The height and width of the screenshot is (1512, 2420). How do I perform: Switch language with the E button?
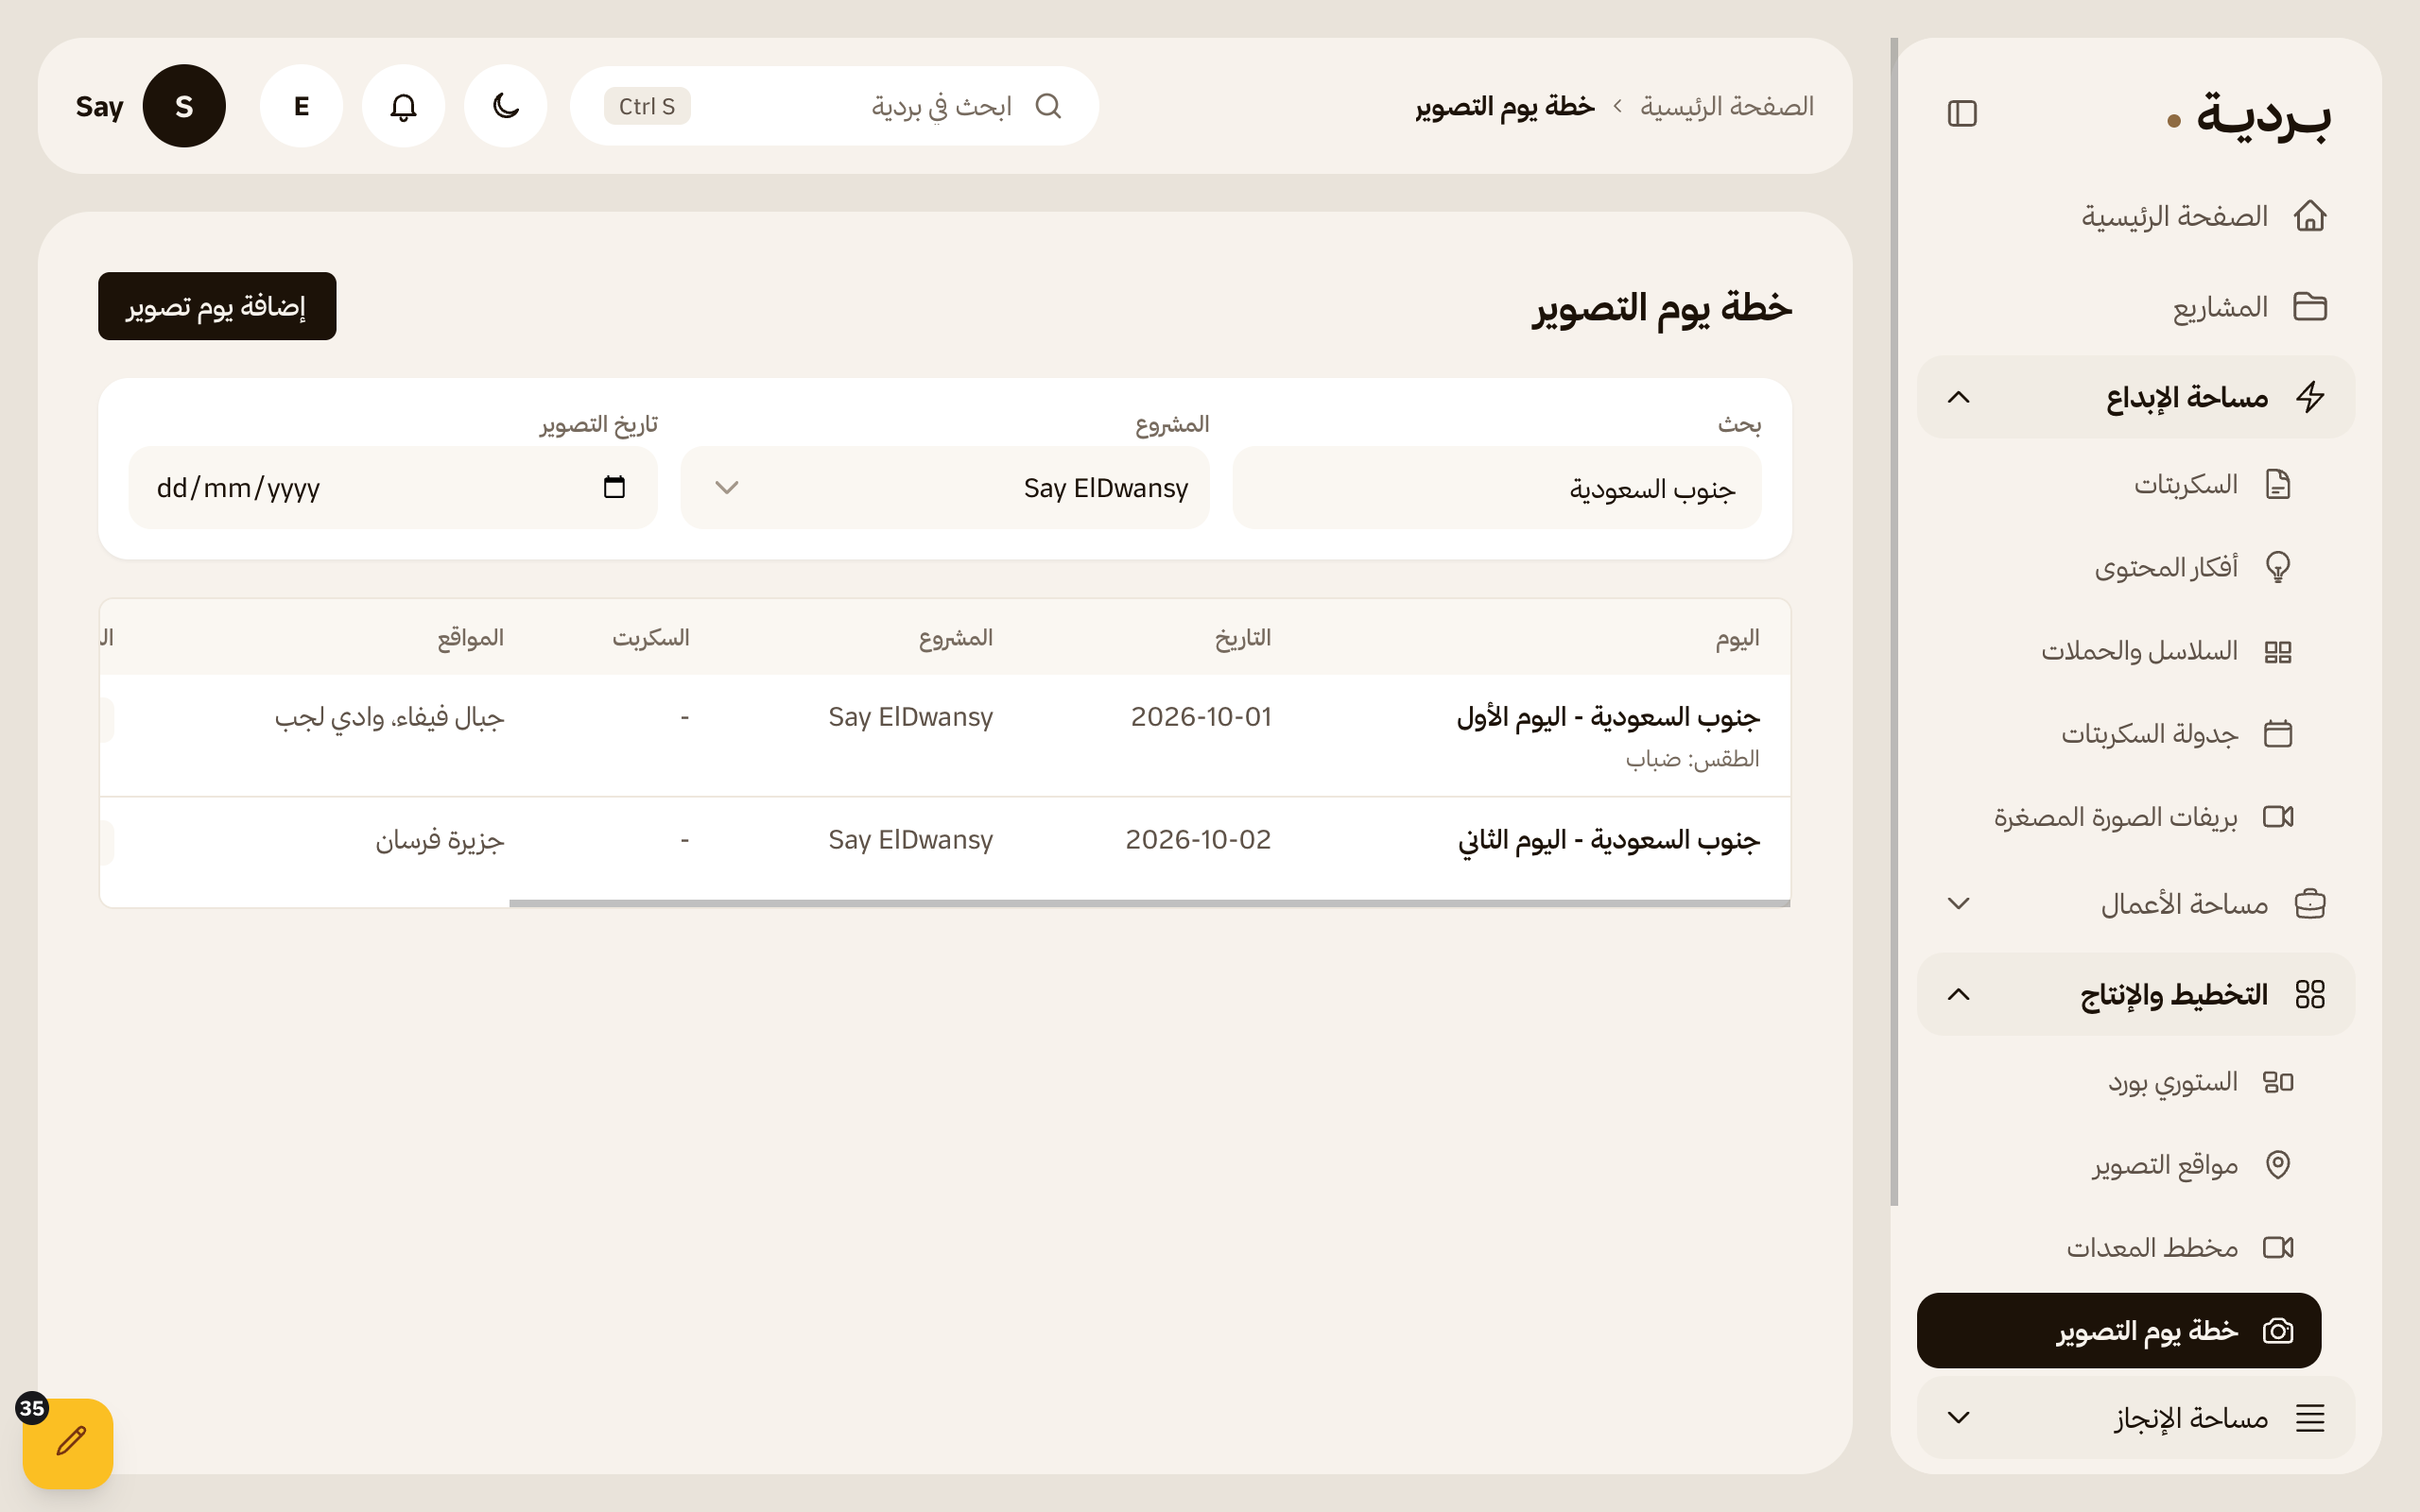pyautogui.click(x=301, y=106)
